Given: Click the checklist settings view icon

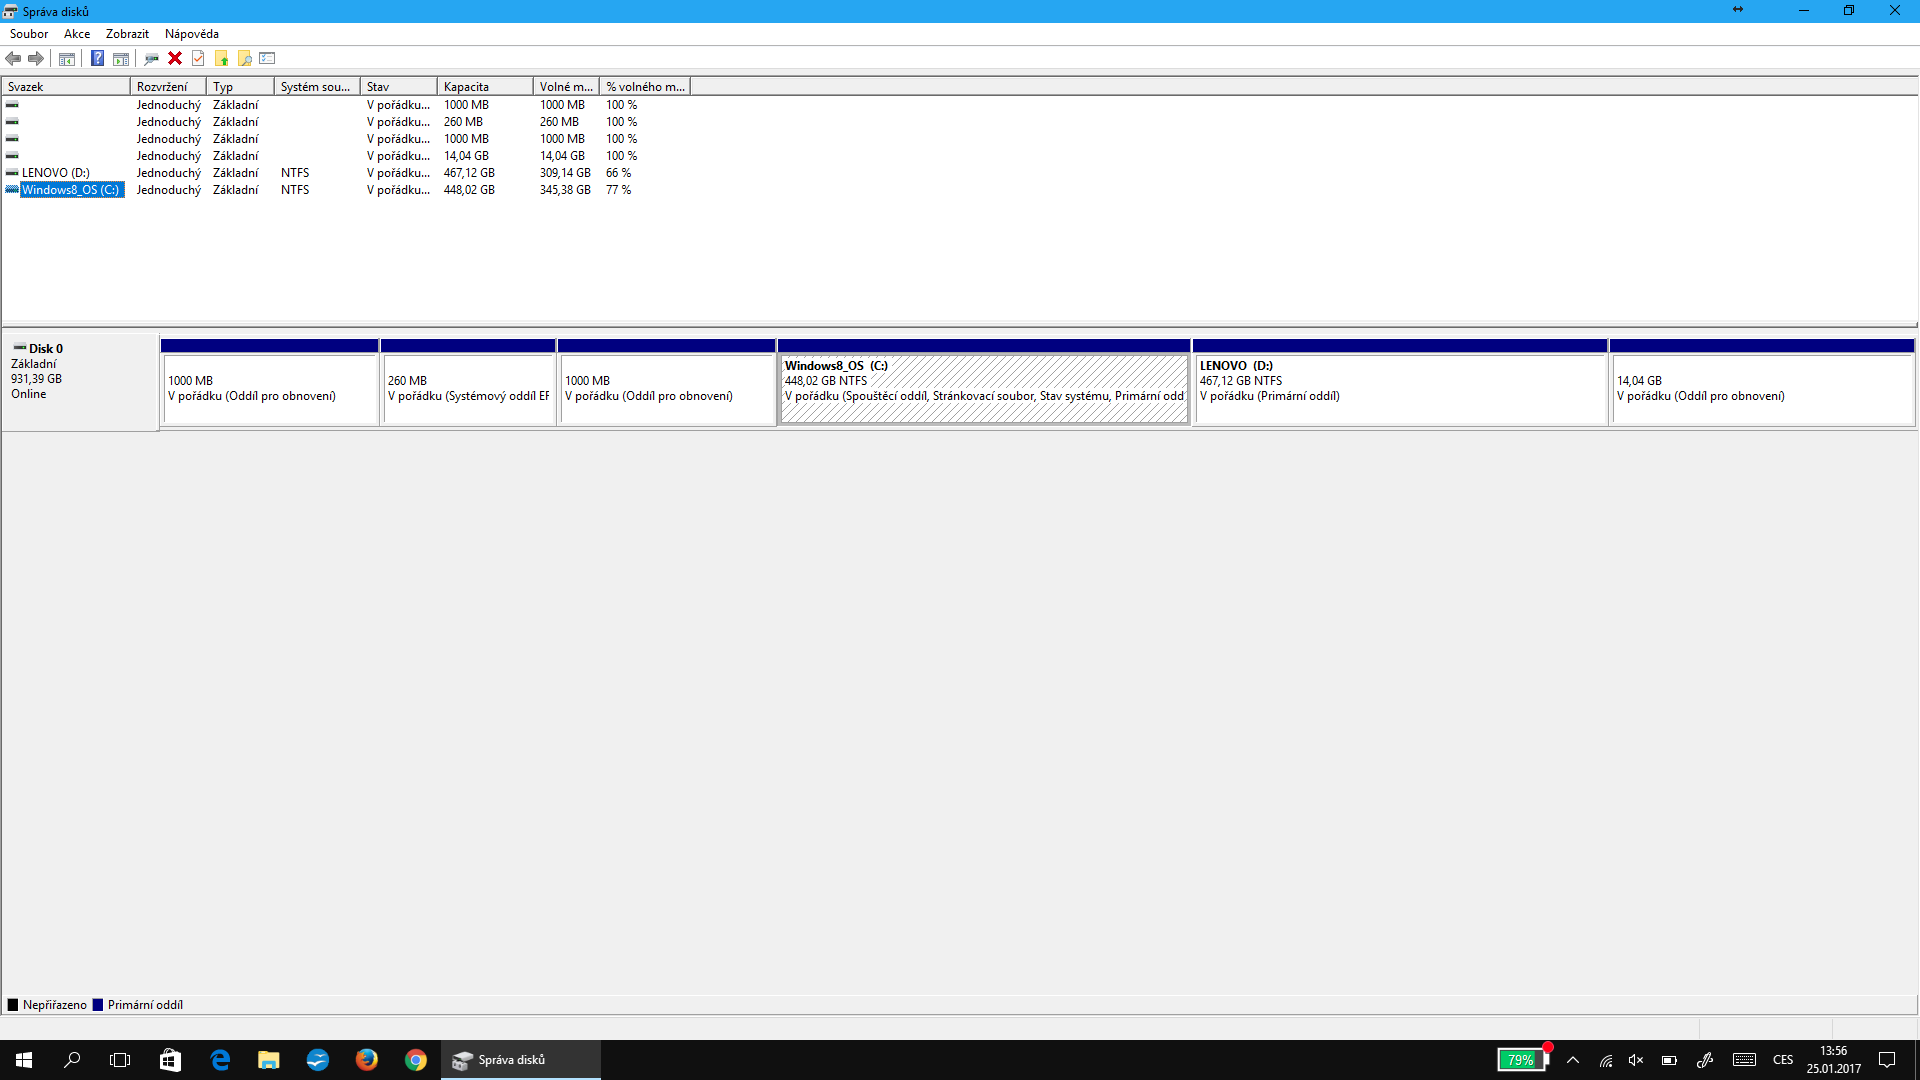Looking at the screenshot, I should 267,58.
